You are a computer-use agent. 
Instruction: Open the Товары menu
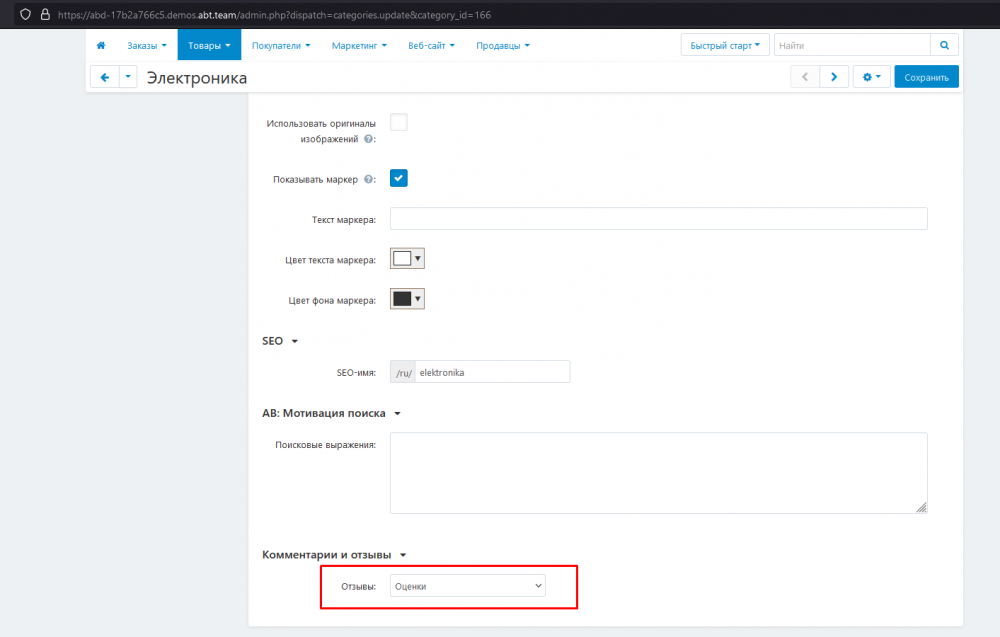tap(209, 45)
